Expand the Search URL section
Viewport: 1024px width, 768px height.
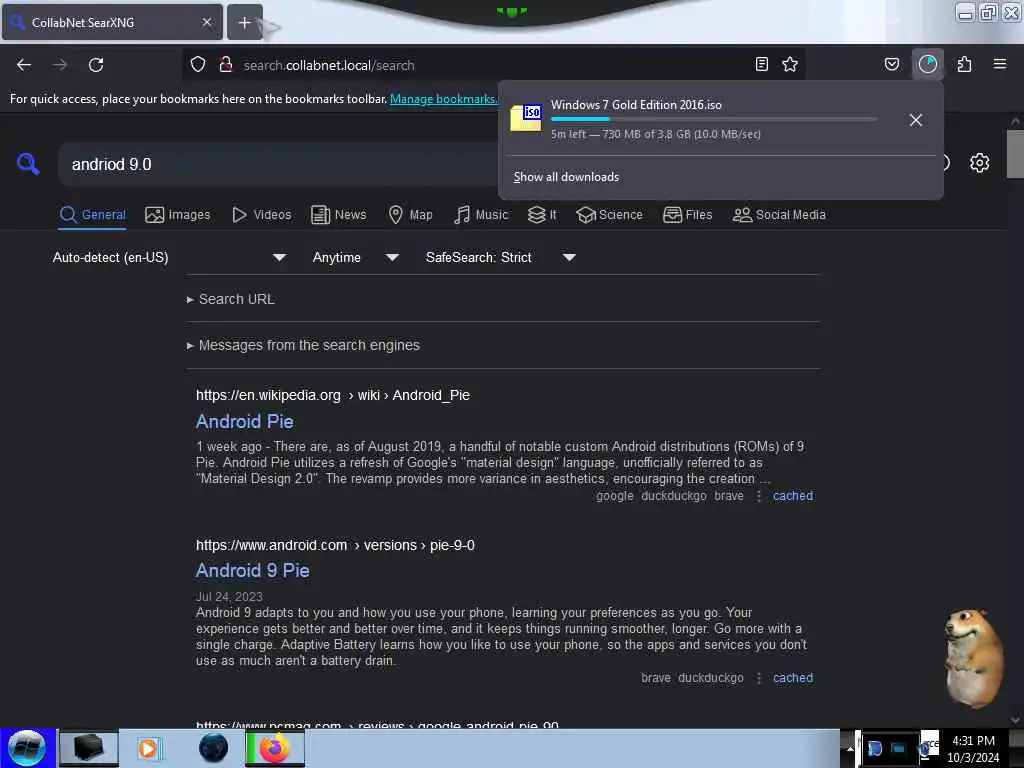pyautogui.click(x=231, y=299)
